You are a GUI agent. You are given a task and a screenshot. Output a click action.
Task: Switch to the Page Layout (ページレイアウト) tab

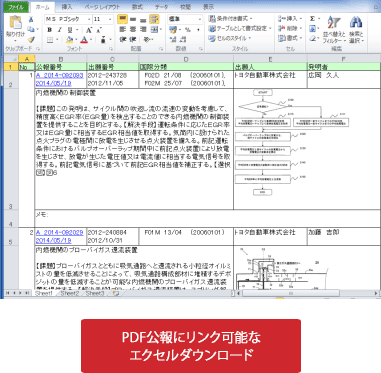click(x=102, y=7)
